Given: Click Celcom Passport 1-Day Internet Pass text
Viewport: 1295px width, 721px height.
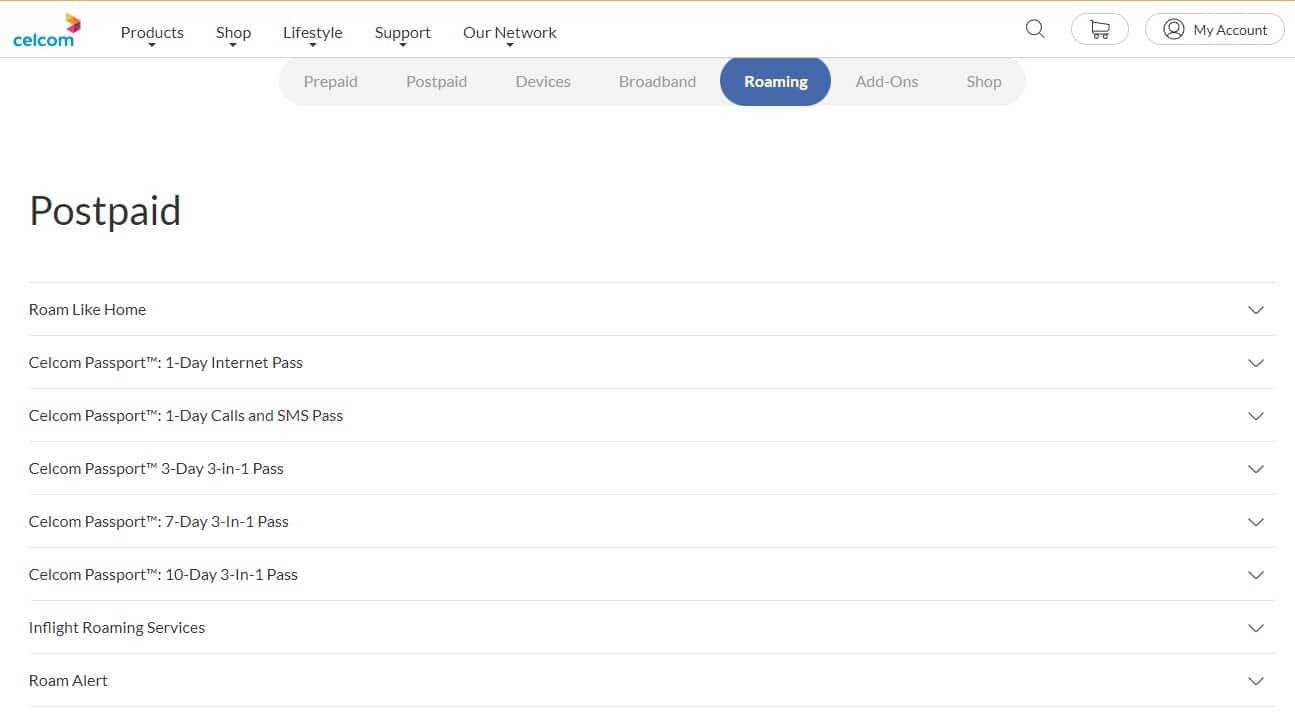Looking at the screenshot, I should pos(166,363).
